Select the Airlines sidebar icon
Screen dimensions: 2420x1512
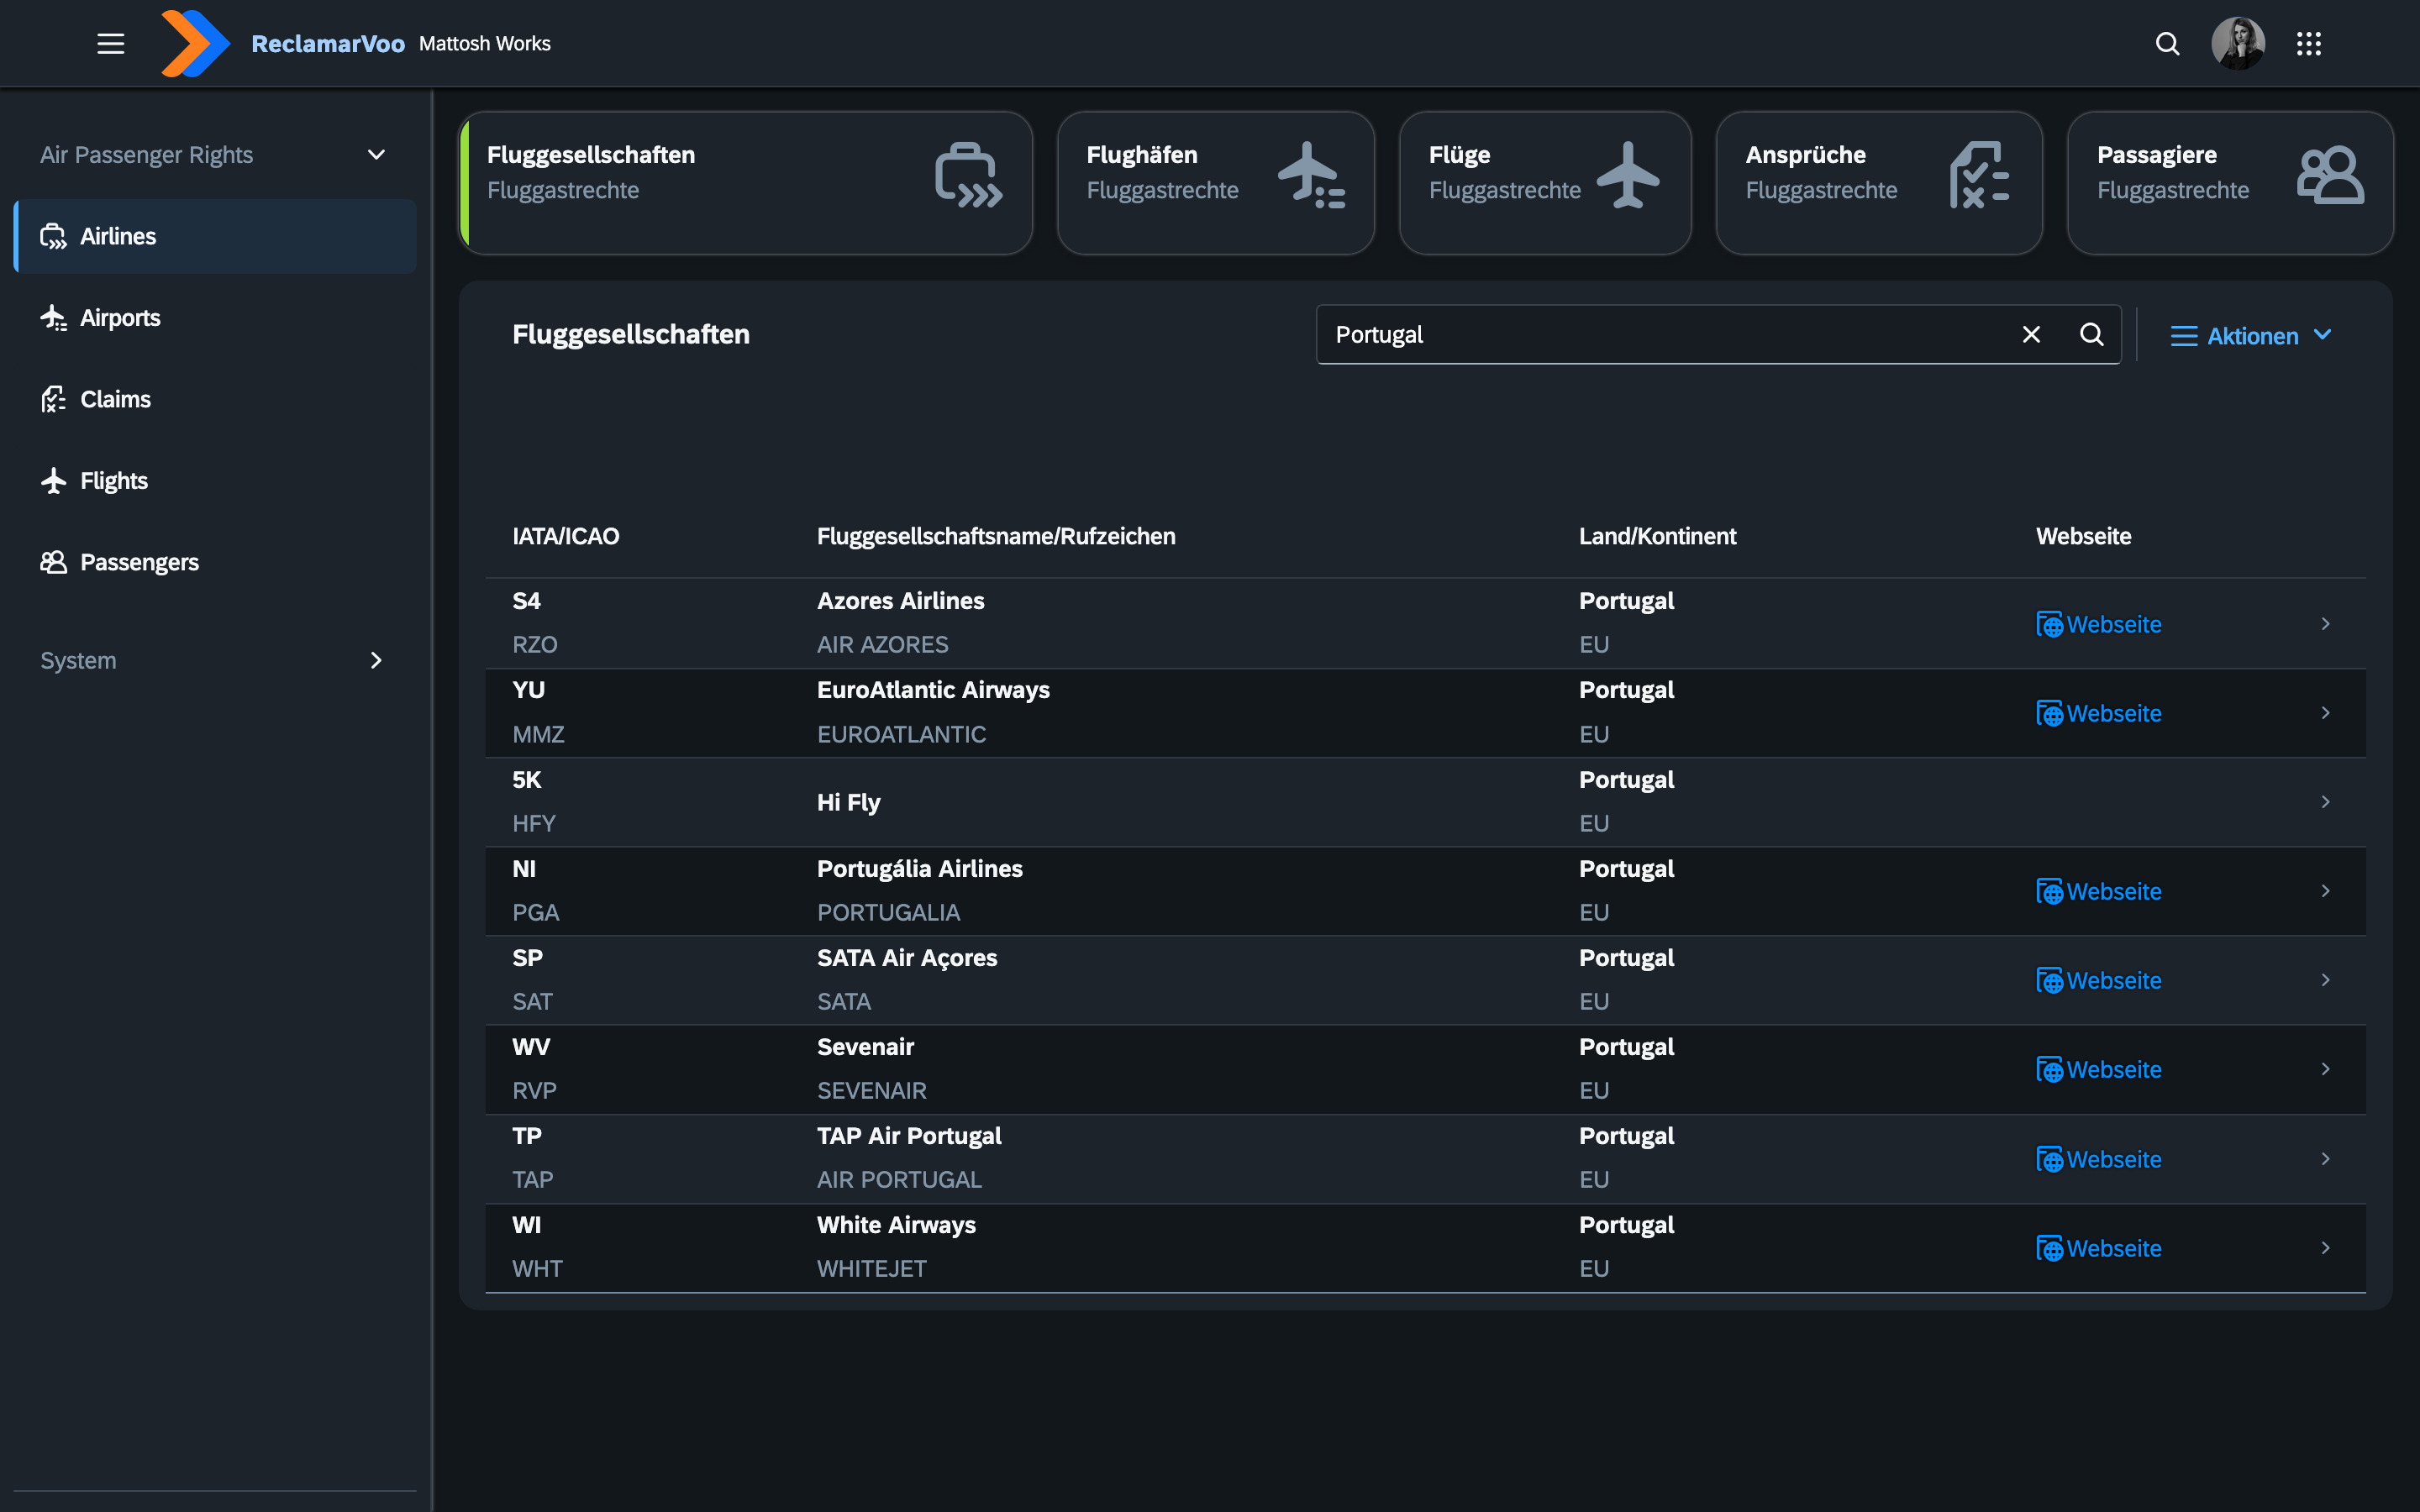[x=53, y=236]
